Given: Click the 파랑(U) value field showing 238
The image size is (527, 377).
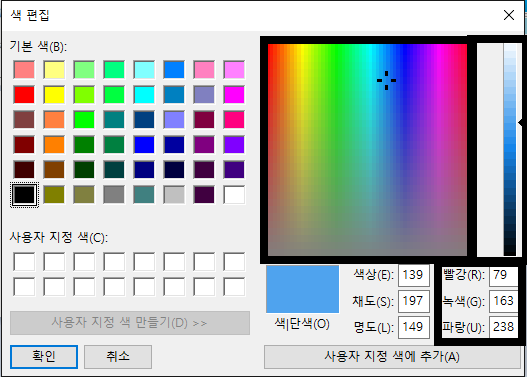Looking at the screenshot, I should 503,327.
